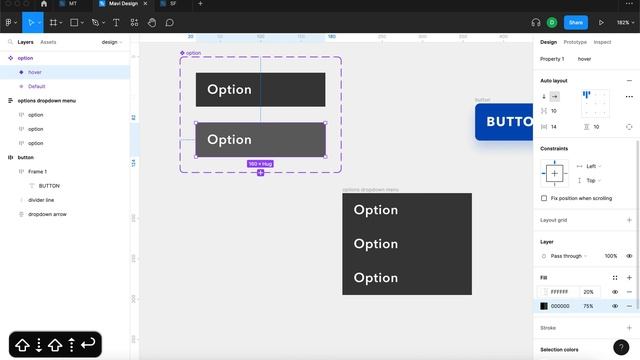Select the Pen tool
This screenshot has width=640, height=360.
coord(95,22)
